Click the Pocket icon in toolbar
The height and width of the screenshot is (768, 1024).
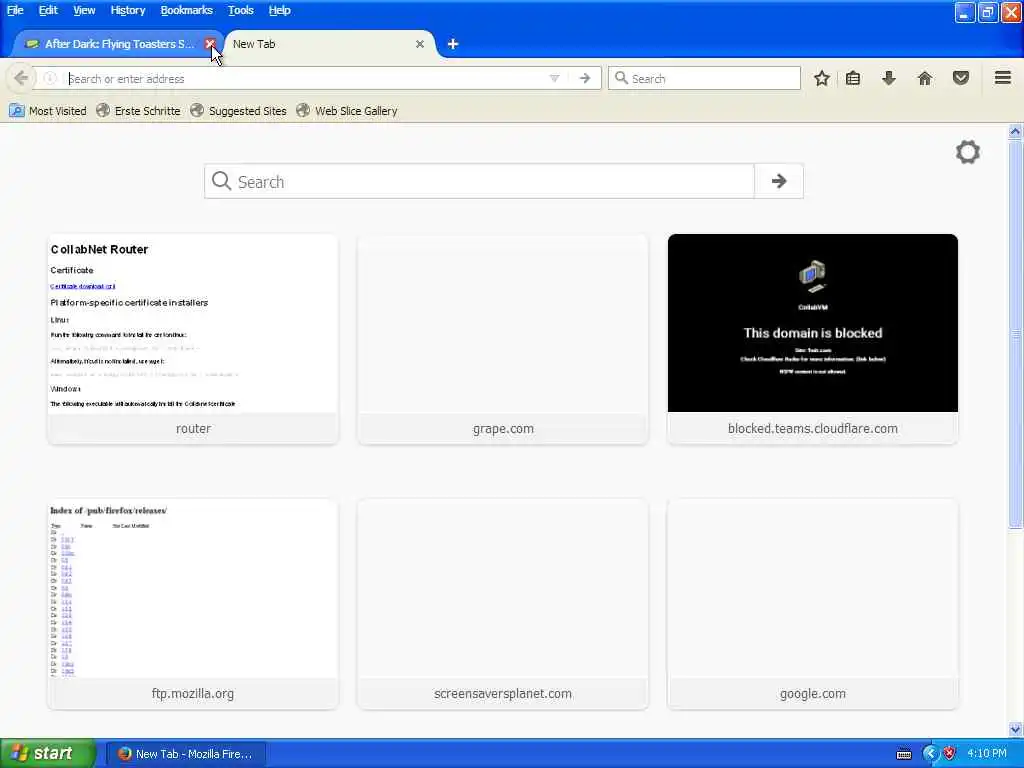point(961,78)
